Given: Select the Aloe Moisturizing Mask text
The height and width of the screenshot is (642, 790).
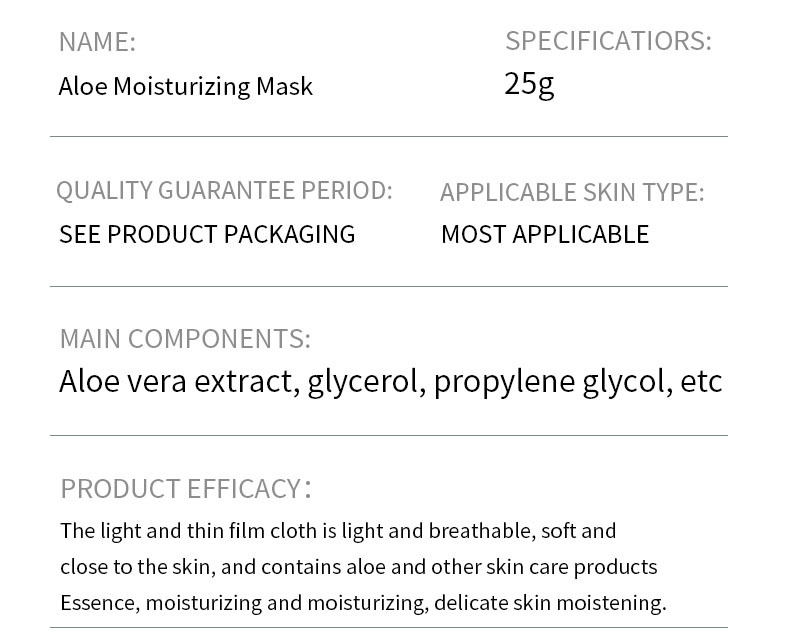Looking at the screenshot, I should (x=186, y=87).
